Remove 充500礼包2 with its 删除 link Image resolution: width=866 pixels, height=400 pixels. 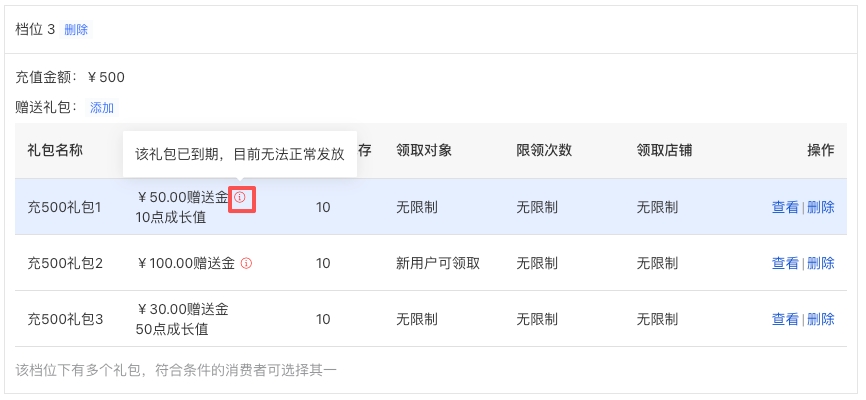click(x=821, y=264)
